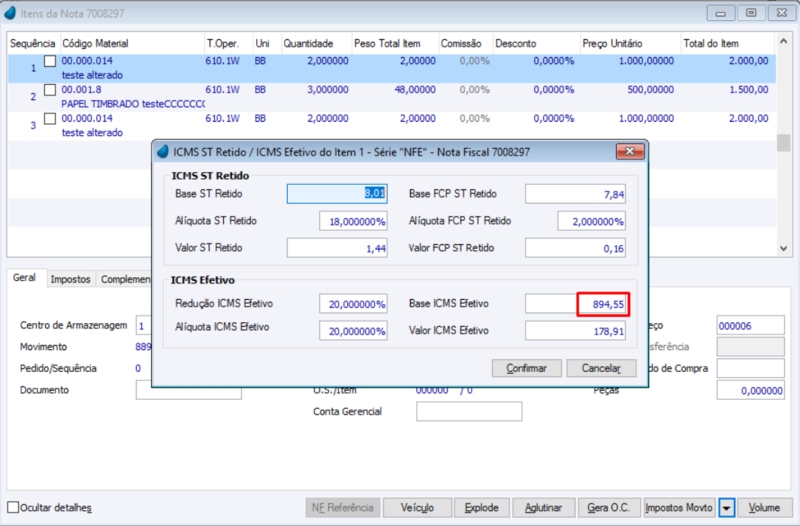Image resolution: width=800 pixels, height=526 pixels.
Task: Select the Geral tab
Action: point(24,278)
